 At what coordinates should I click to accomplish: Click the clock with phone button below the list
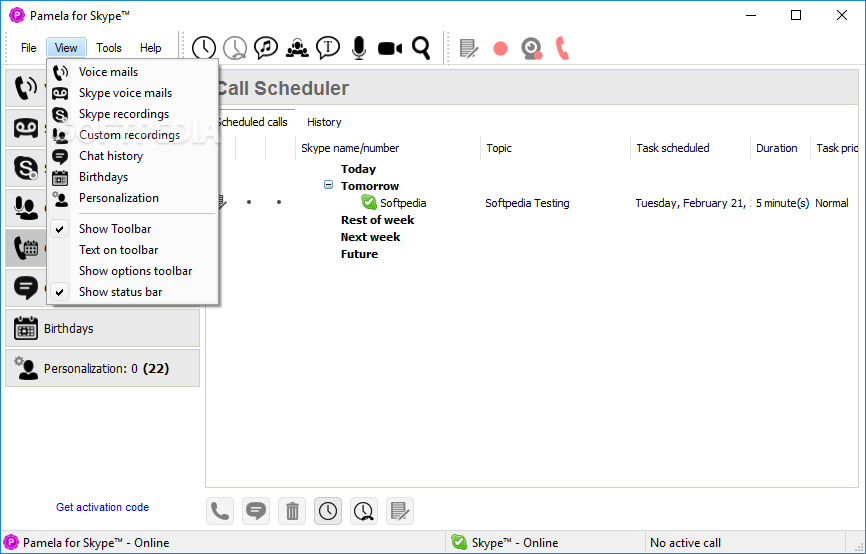(x=364, y=511)
